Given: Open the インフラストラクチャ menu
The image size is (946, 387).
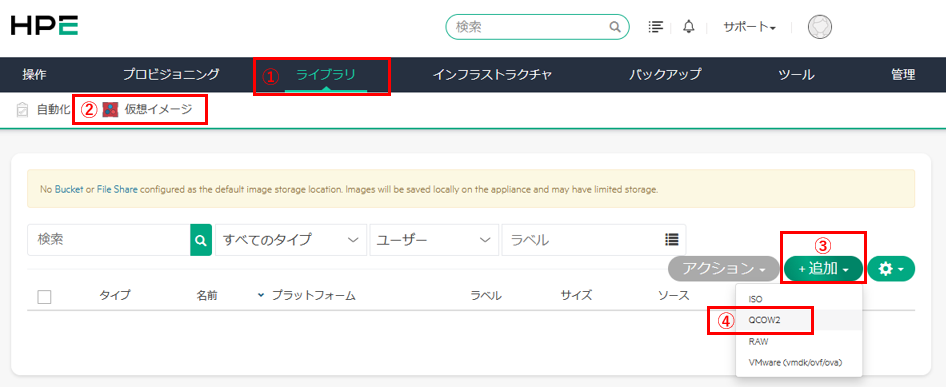Looking at the screenshot, I should point(492,75).
